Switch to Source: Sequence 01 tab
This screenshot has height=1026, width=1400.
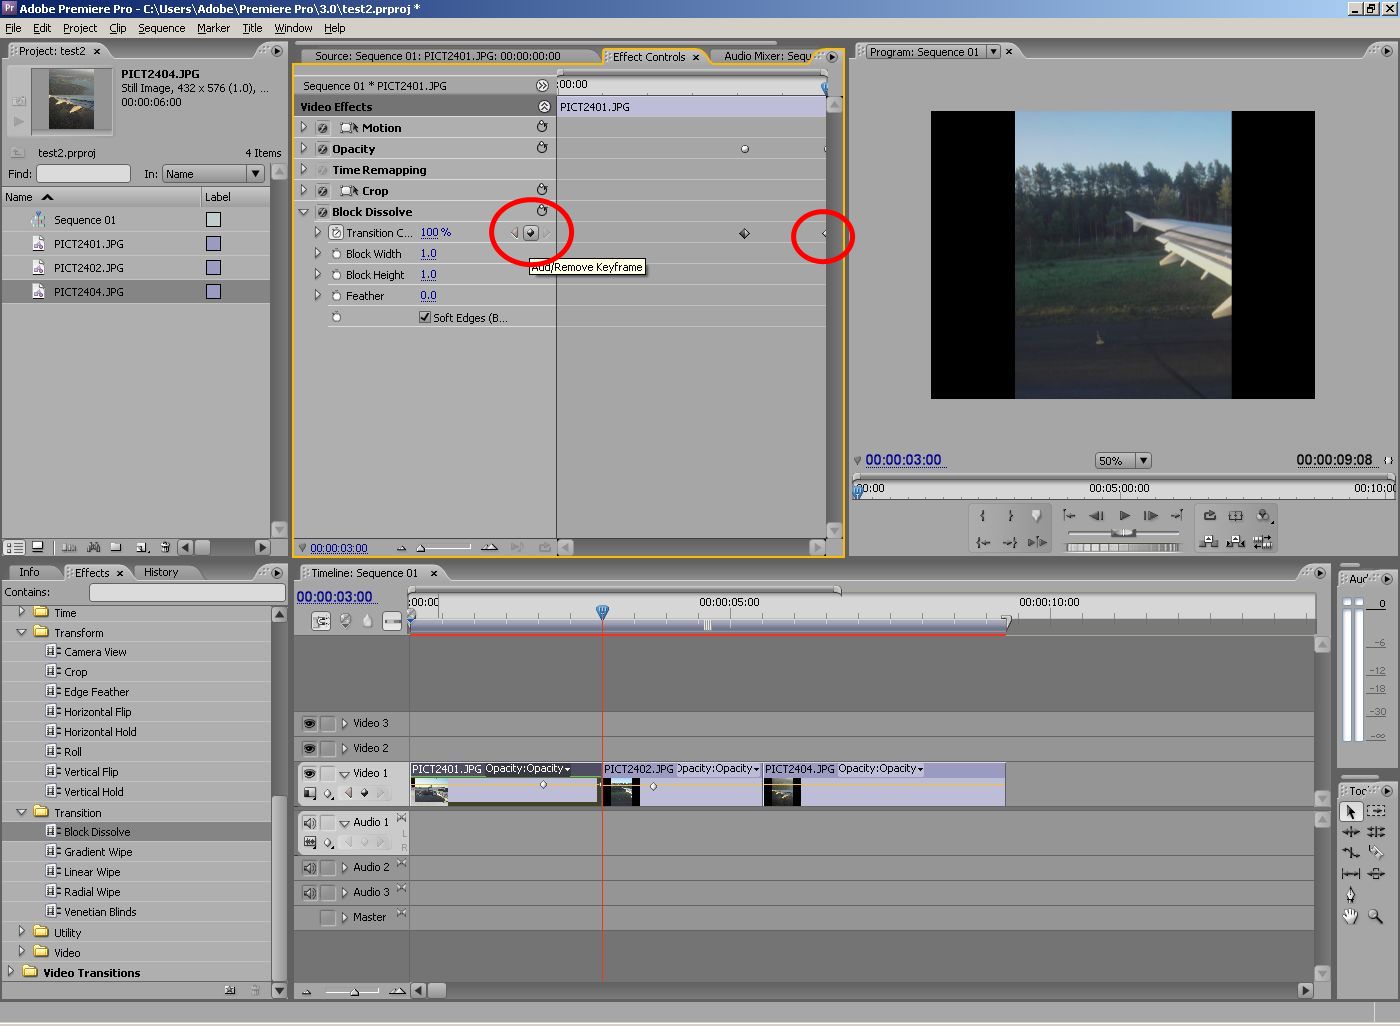click(x=437, y=56)
